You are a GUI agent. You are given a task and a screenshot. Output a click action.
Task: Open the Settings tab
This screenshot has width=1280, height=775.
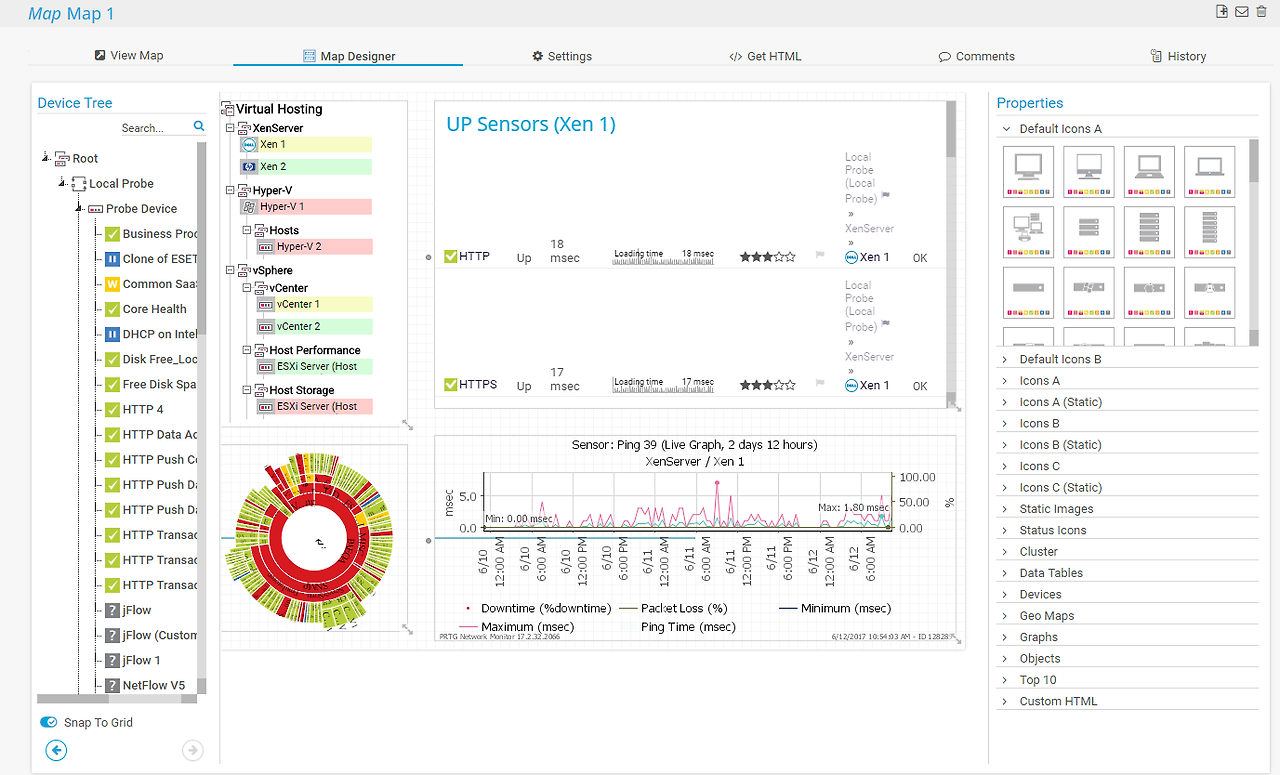click(562, 57)
